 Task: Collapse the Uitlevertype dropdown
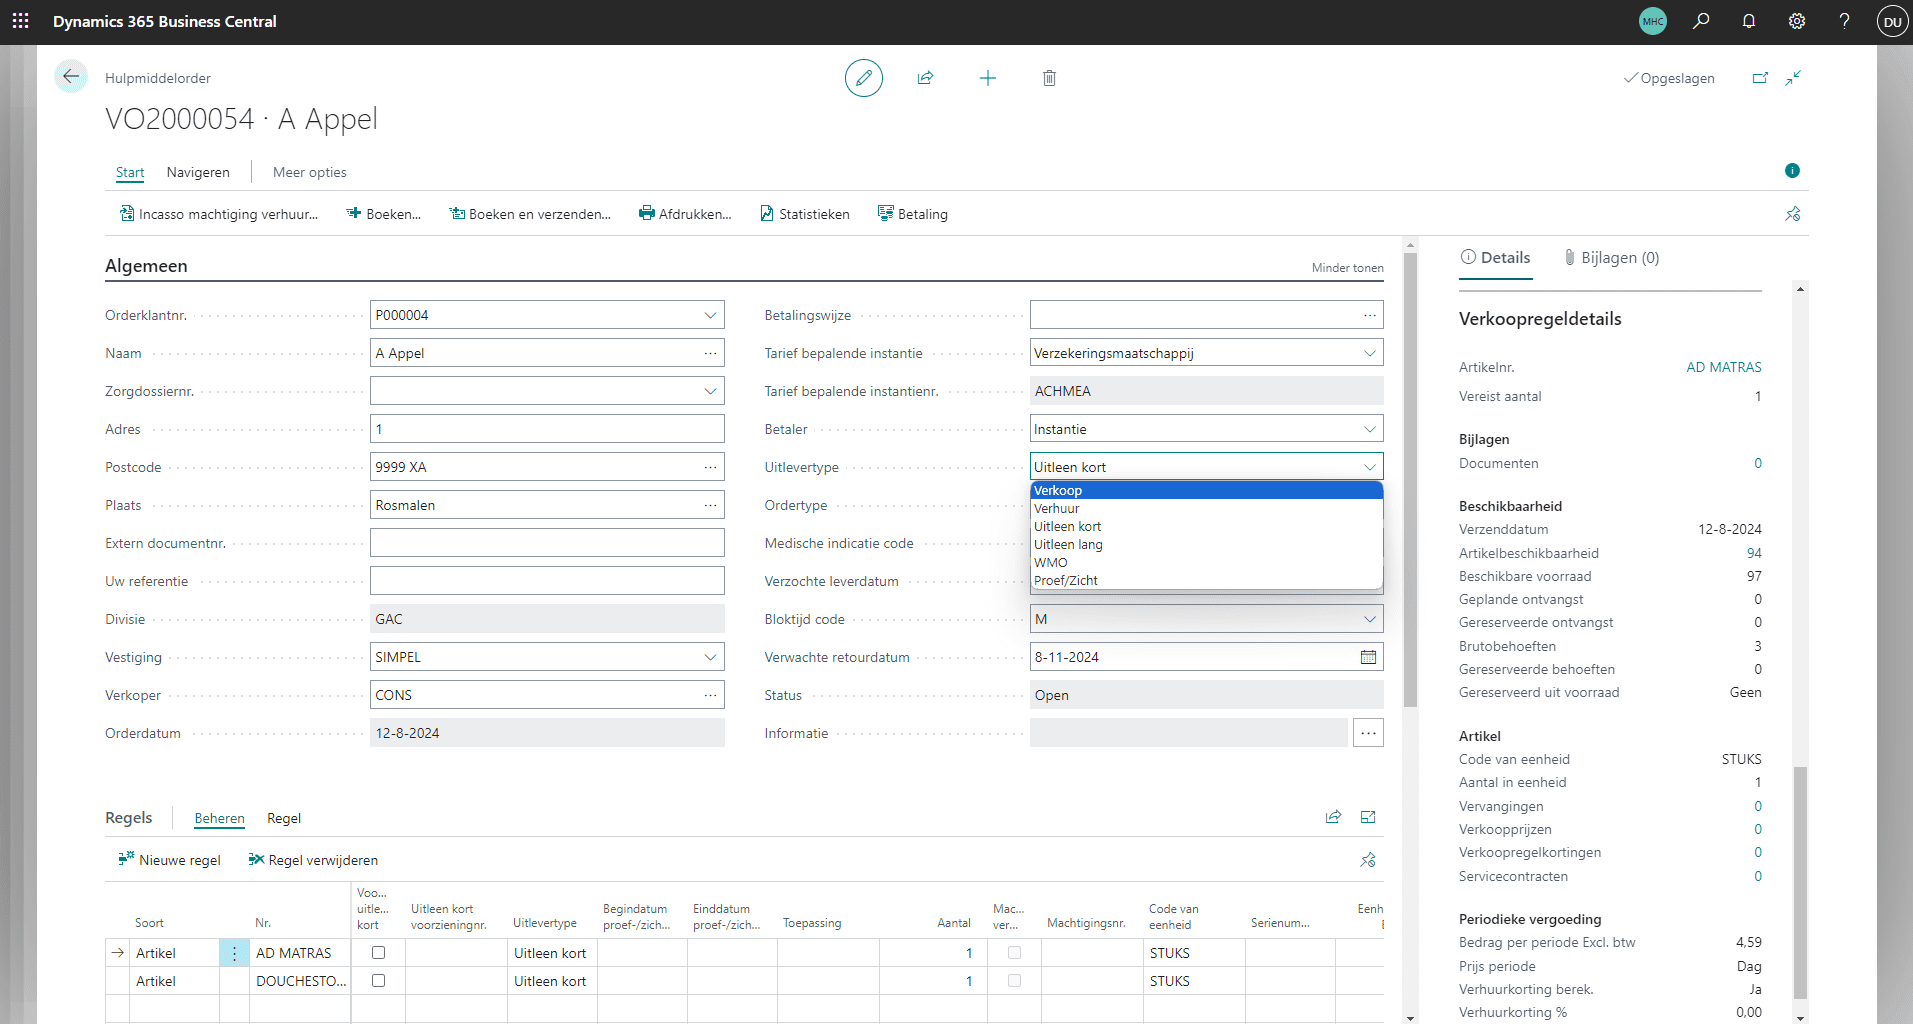pos(1369,467)
